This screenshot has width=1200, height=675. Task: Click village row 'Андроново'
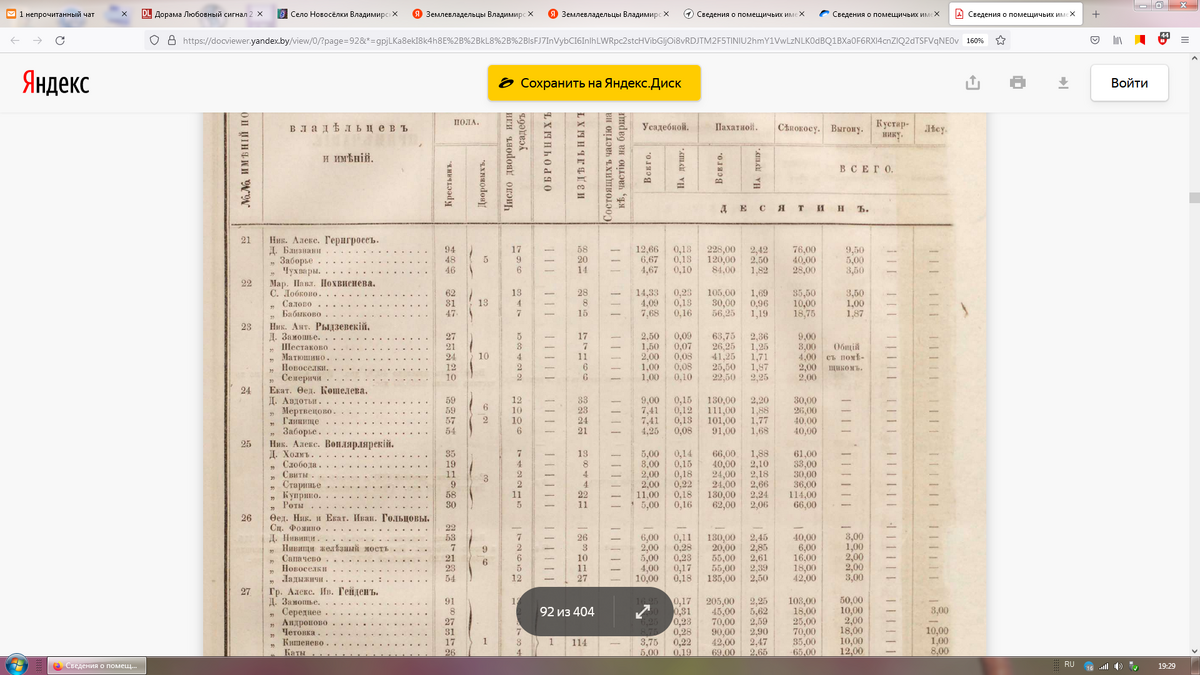[x=306, y=622]
